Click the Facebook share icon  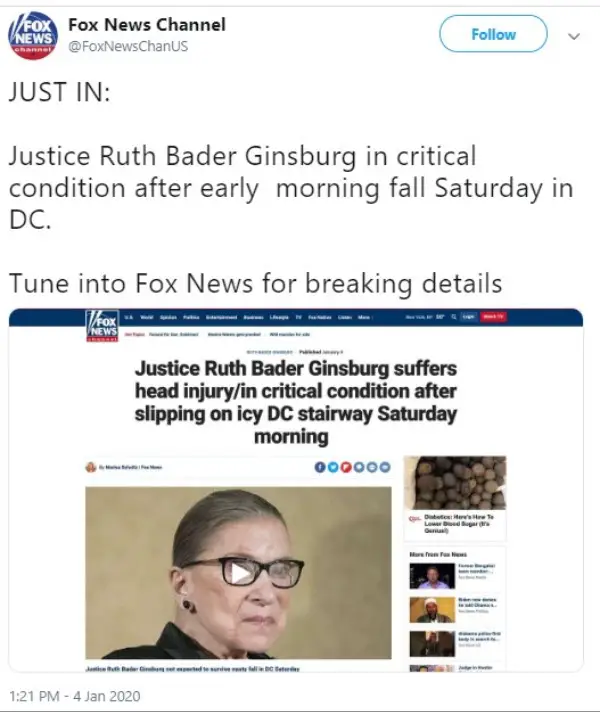point(320,467)
